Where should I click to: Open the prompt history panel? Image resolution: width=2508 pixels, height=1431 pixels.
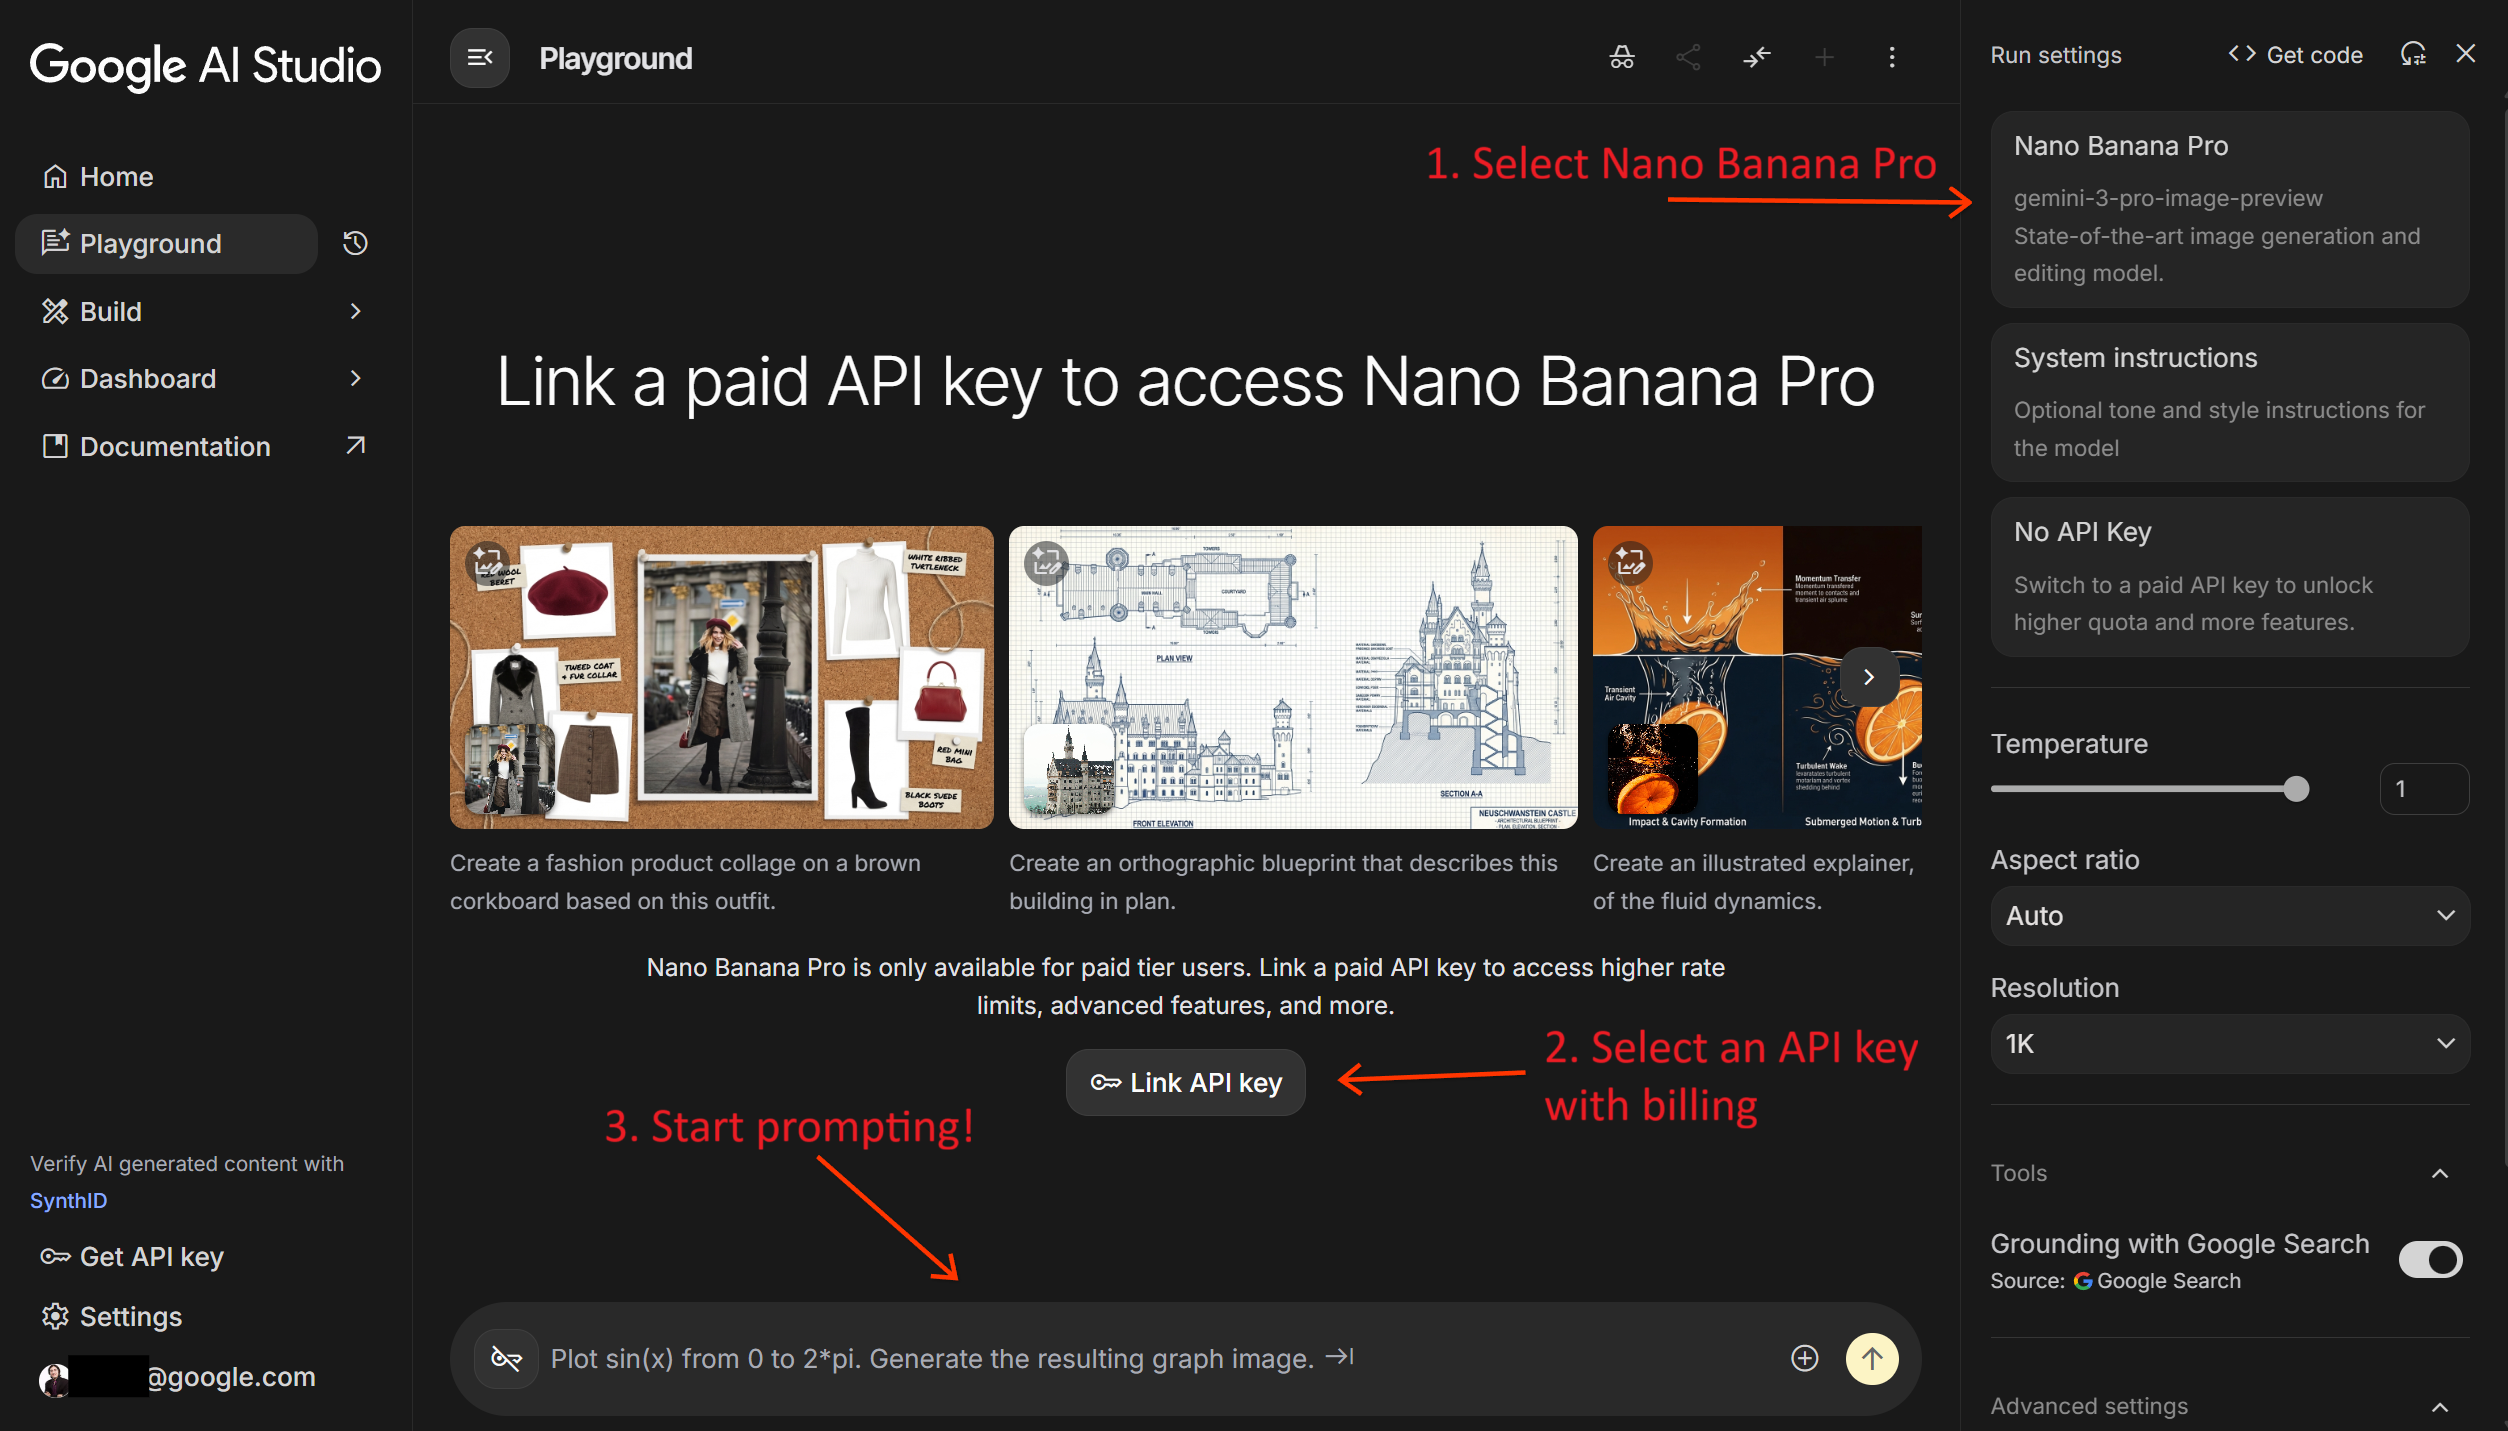(354, 243)
